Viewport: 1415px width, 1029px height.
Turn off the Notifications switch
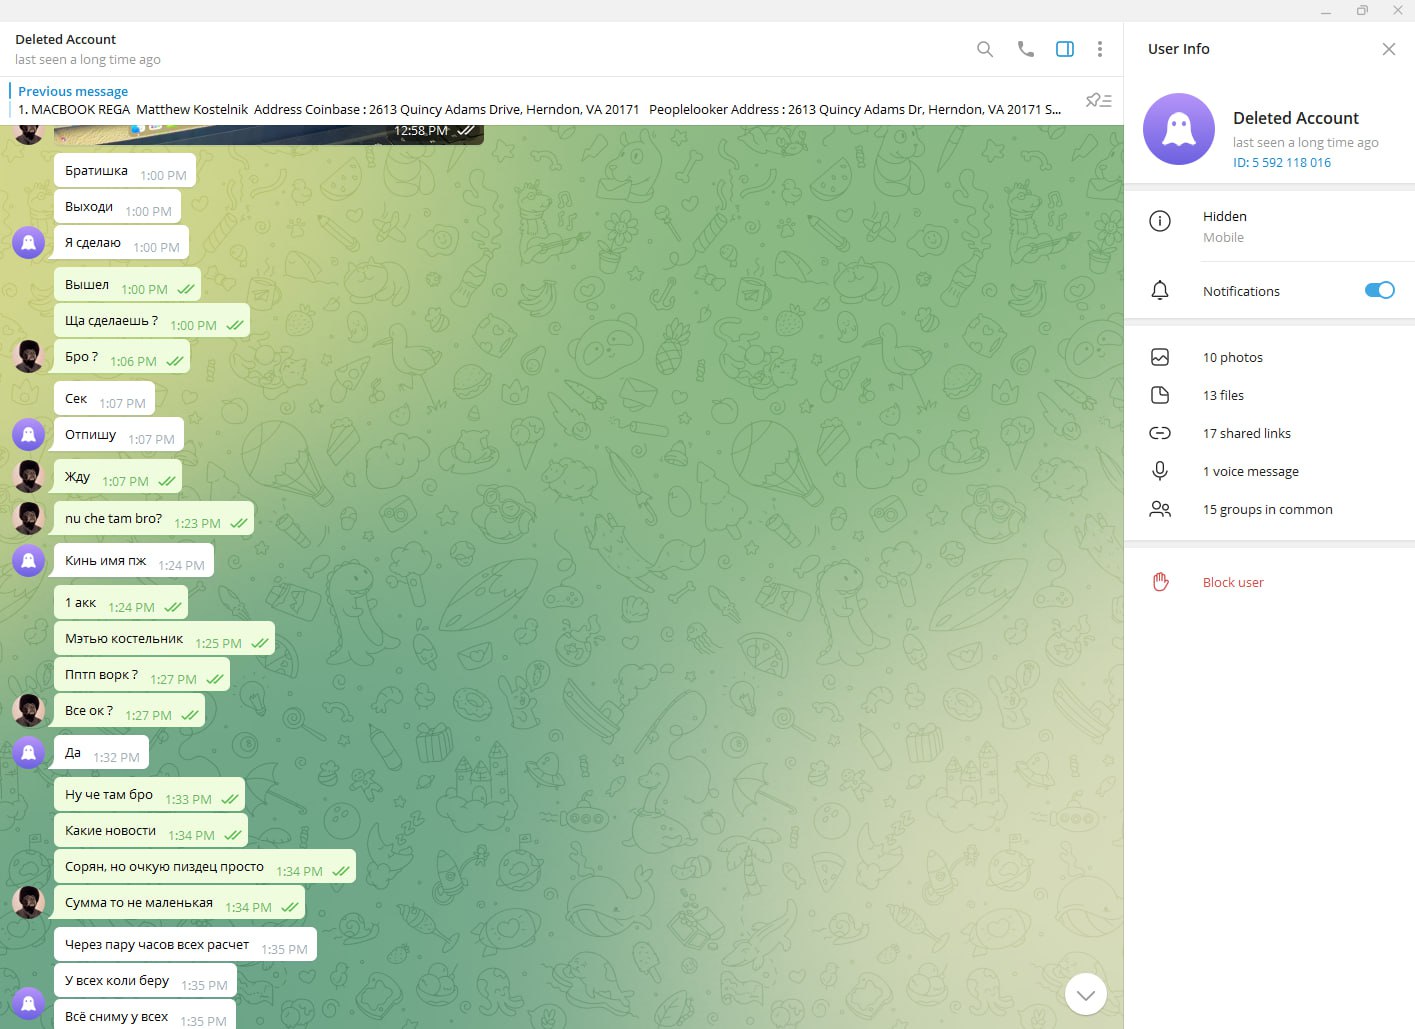pyautogui.click(x=1379, y=290)
